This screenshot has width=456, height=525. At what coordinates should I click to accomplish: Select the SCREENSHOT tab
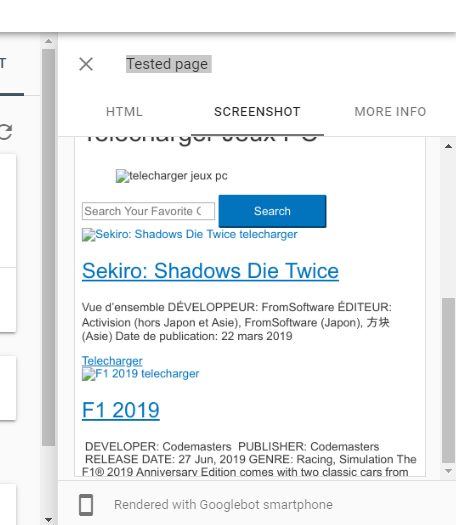[257, 112]
